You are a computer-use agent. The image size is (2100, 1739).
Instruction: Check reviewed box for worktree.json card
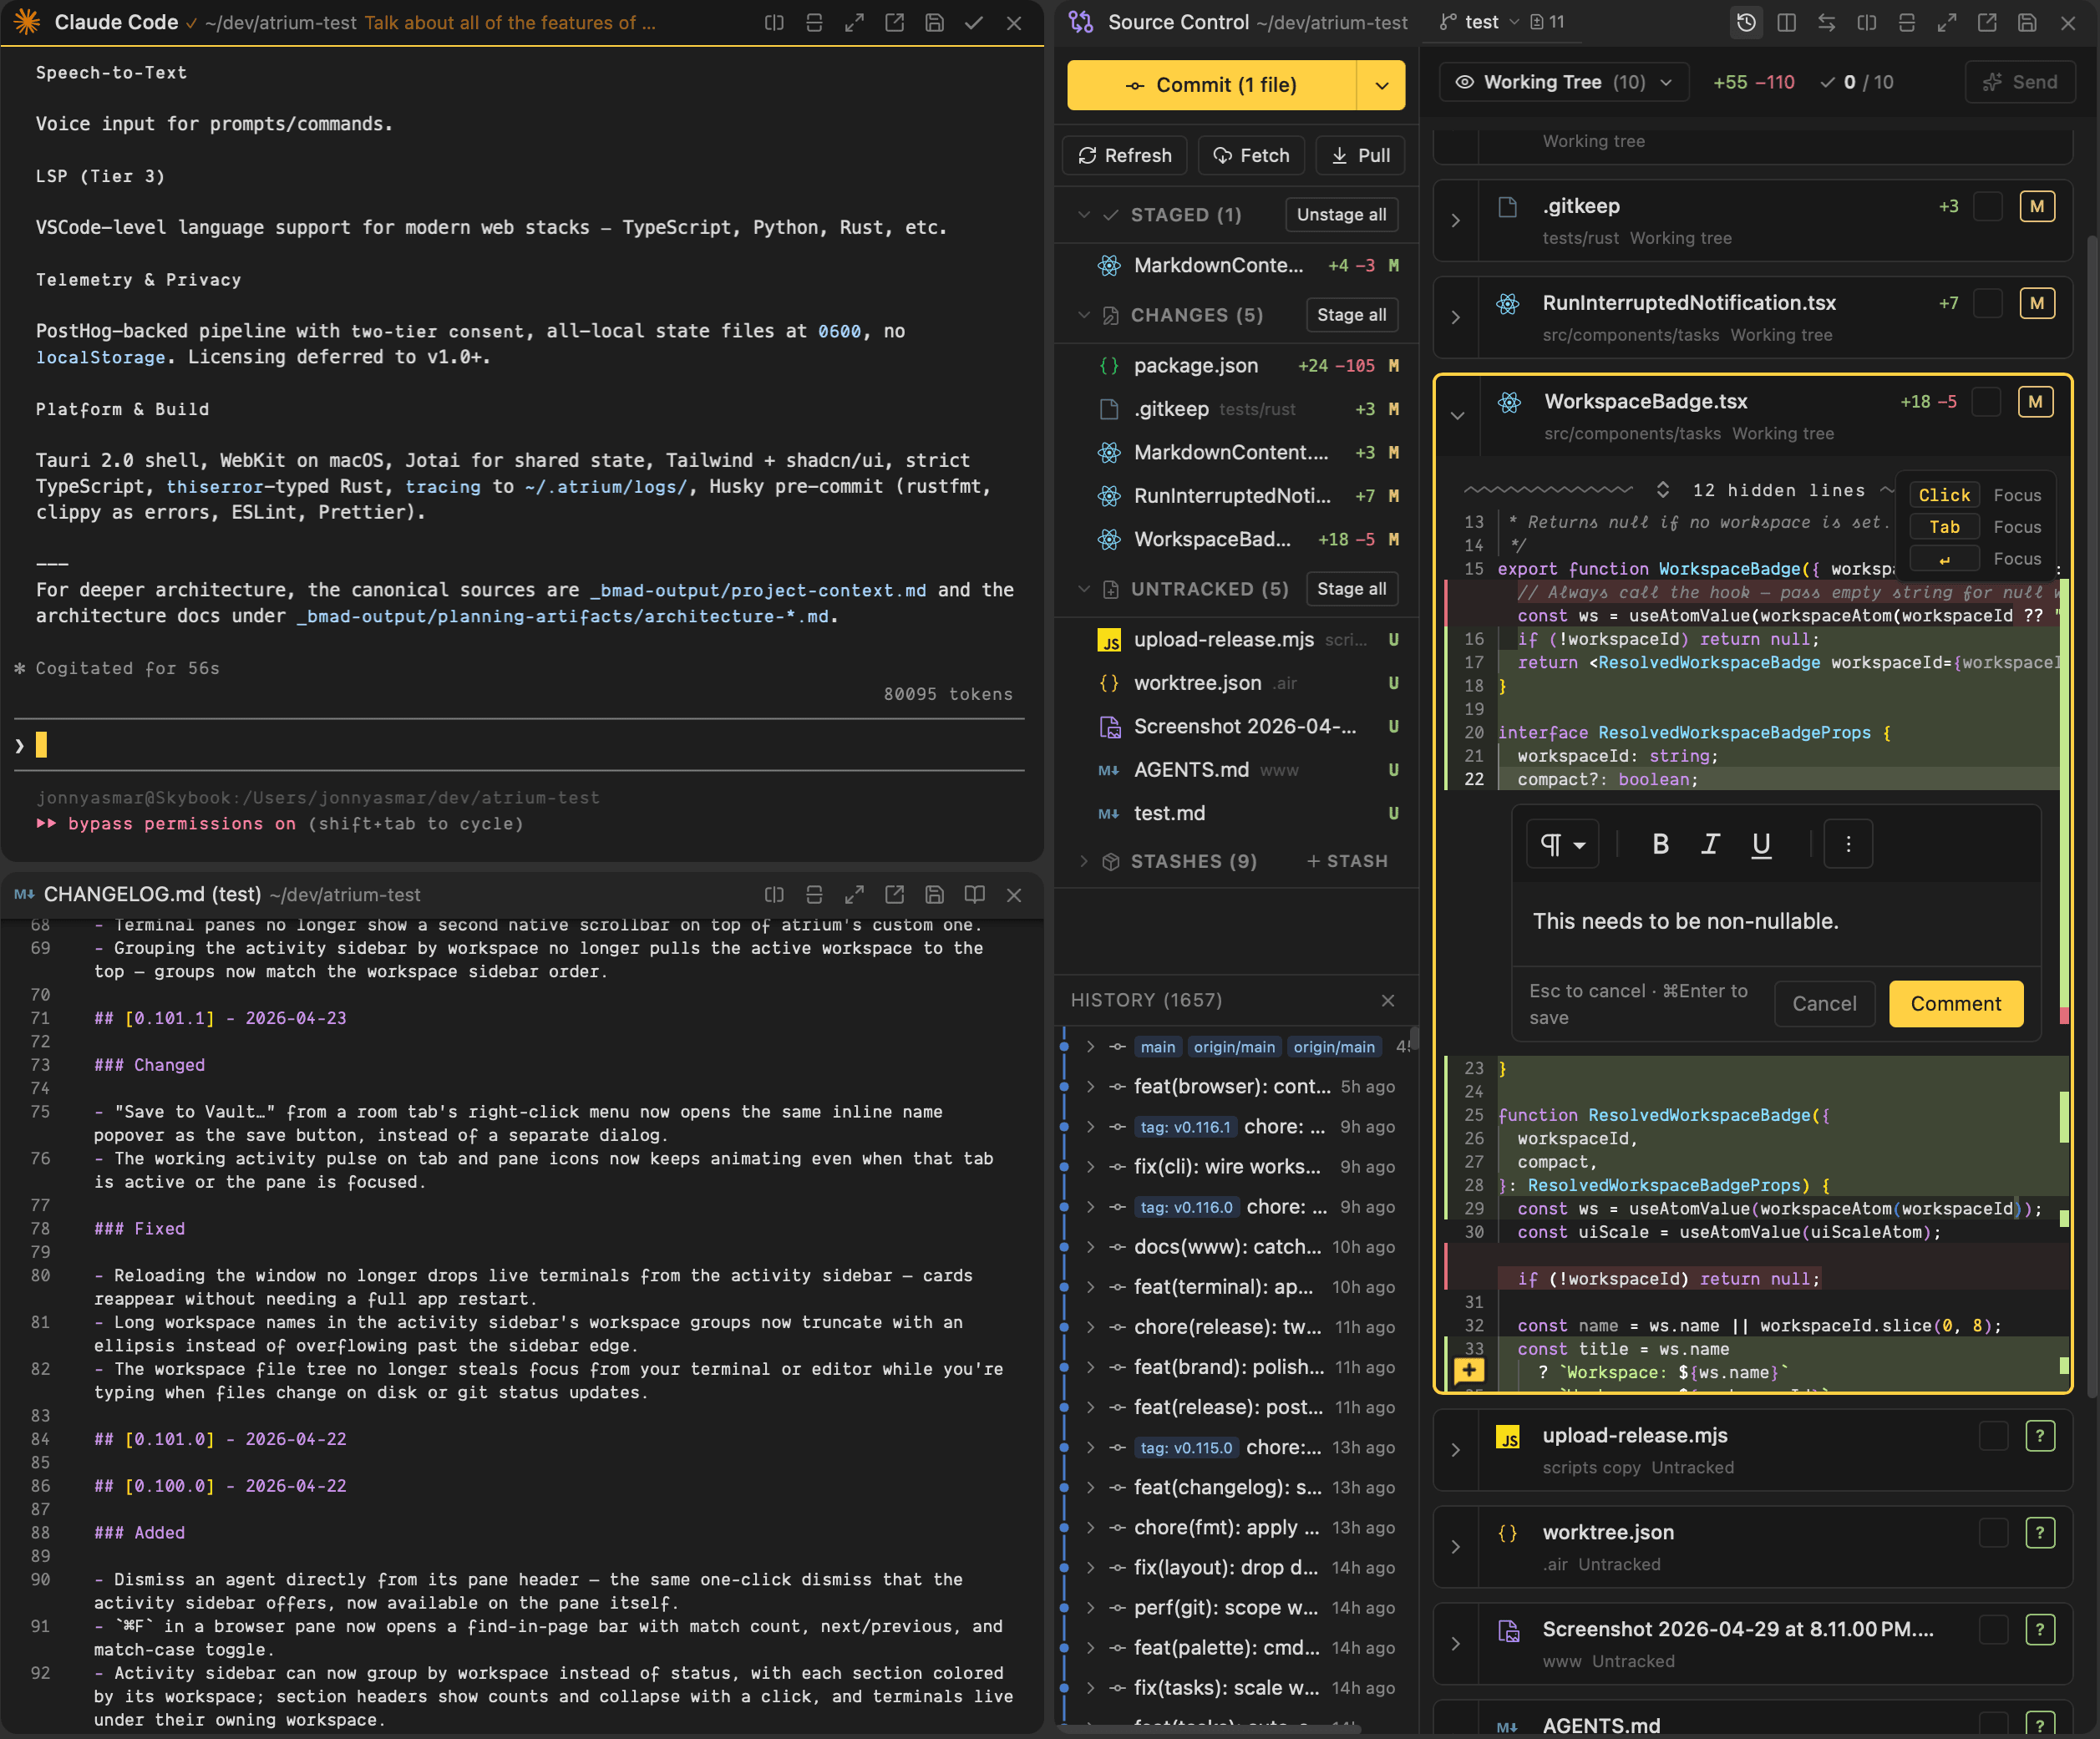[x=1993, y=1532]
